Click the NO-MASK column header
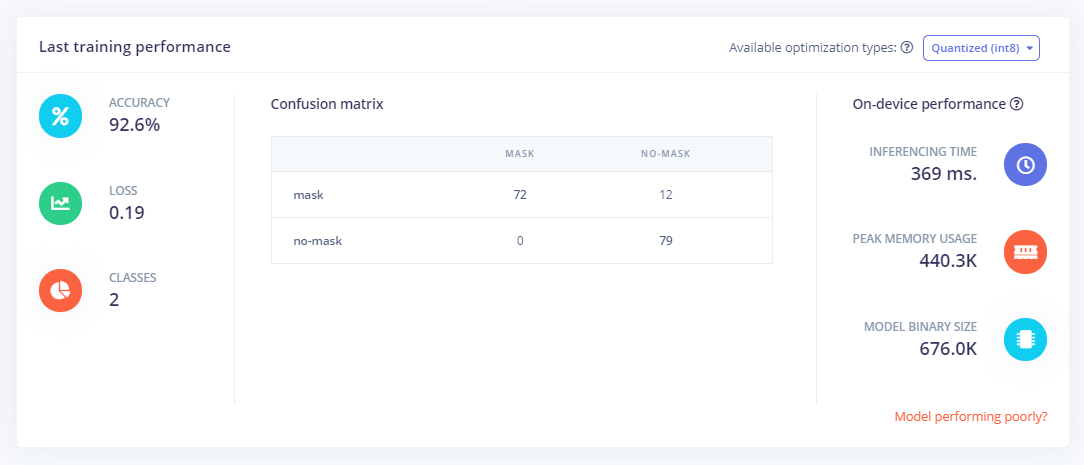This screenshot has width=1084, height=465. pos(666,154)
